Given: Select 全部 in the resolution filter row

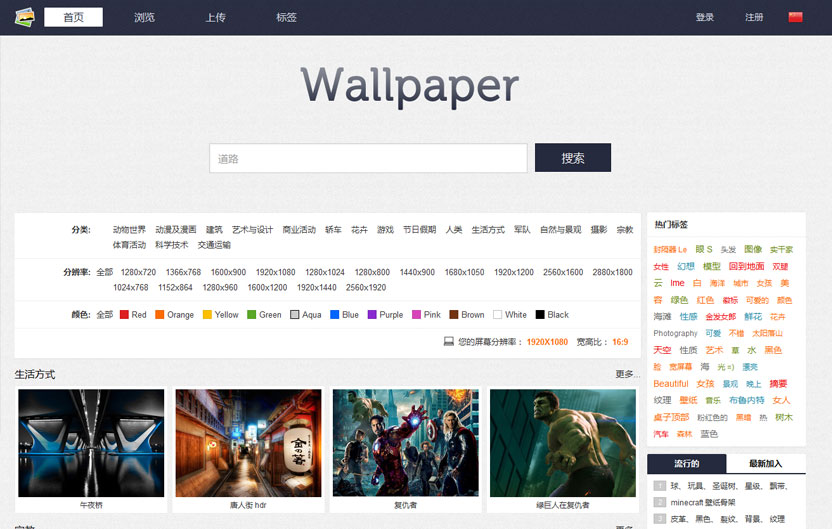Looking at the screenshot, I should (x=105, y=272).
